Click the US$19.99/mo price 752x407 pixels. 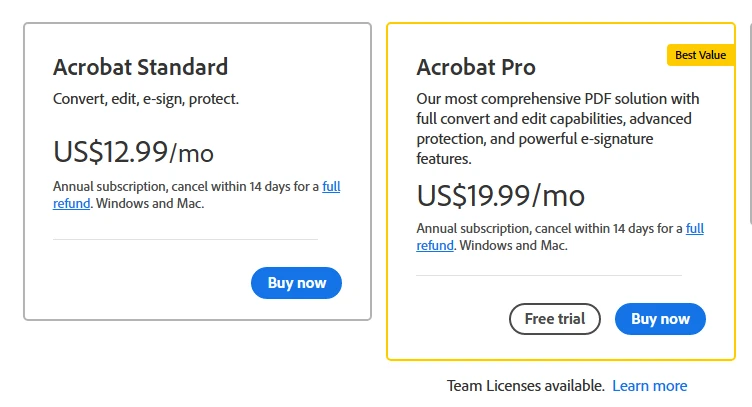[x=500, y=194]
